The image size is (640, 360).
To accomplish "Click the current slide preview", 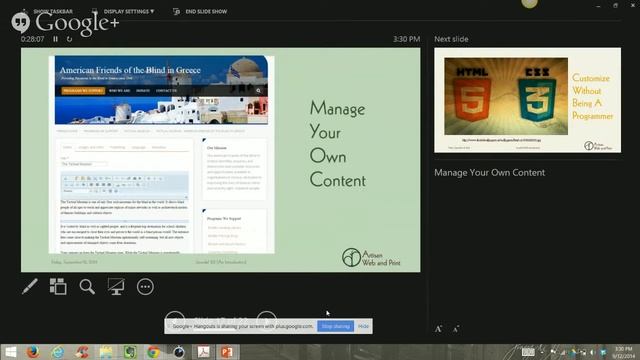I will [220, 160].
